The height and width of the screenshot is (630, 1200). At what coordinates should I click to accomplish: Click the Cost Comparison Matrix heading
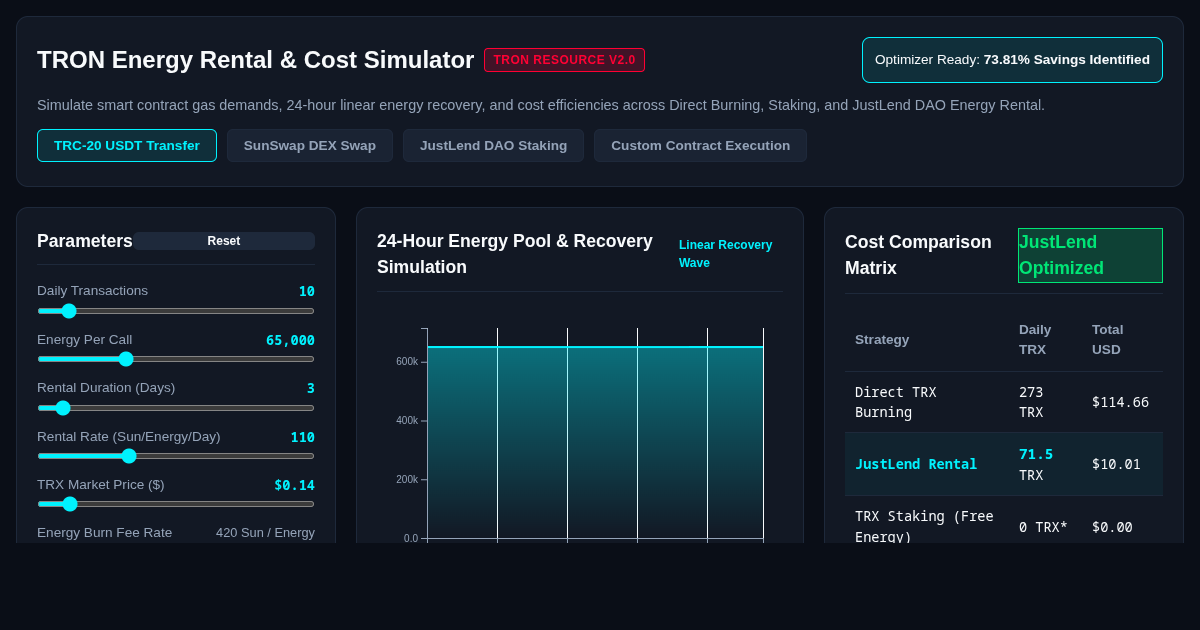[x=918, y=255]
